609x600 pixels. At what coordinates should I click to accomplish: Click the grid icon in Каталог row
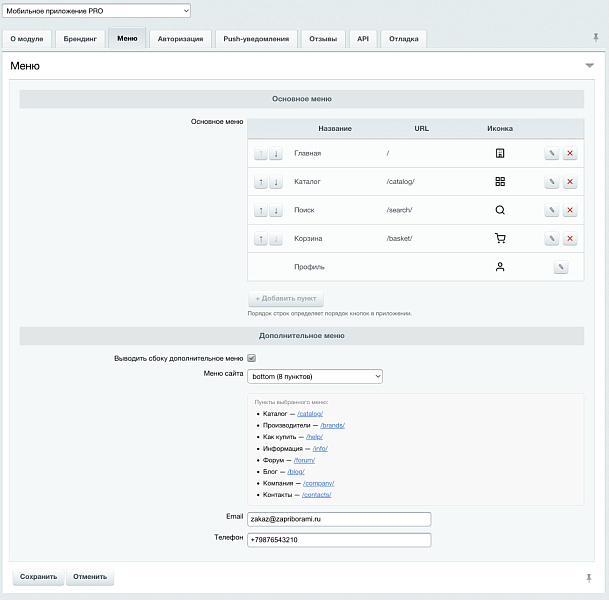(x=500, y=182)
